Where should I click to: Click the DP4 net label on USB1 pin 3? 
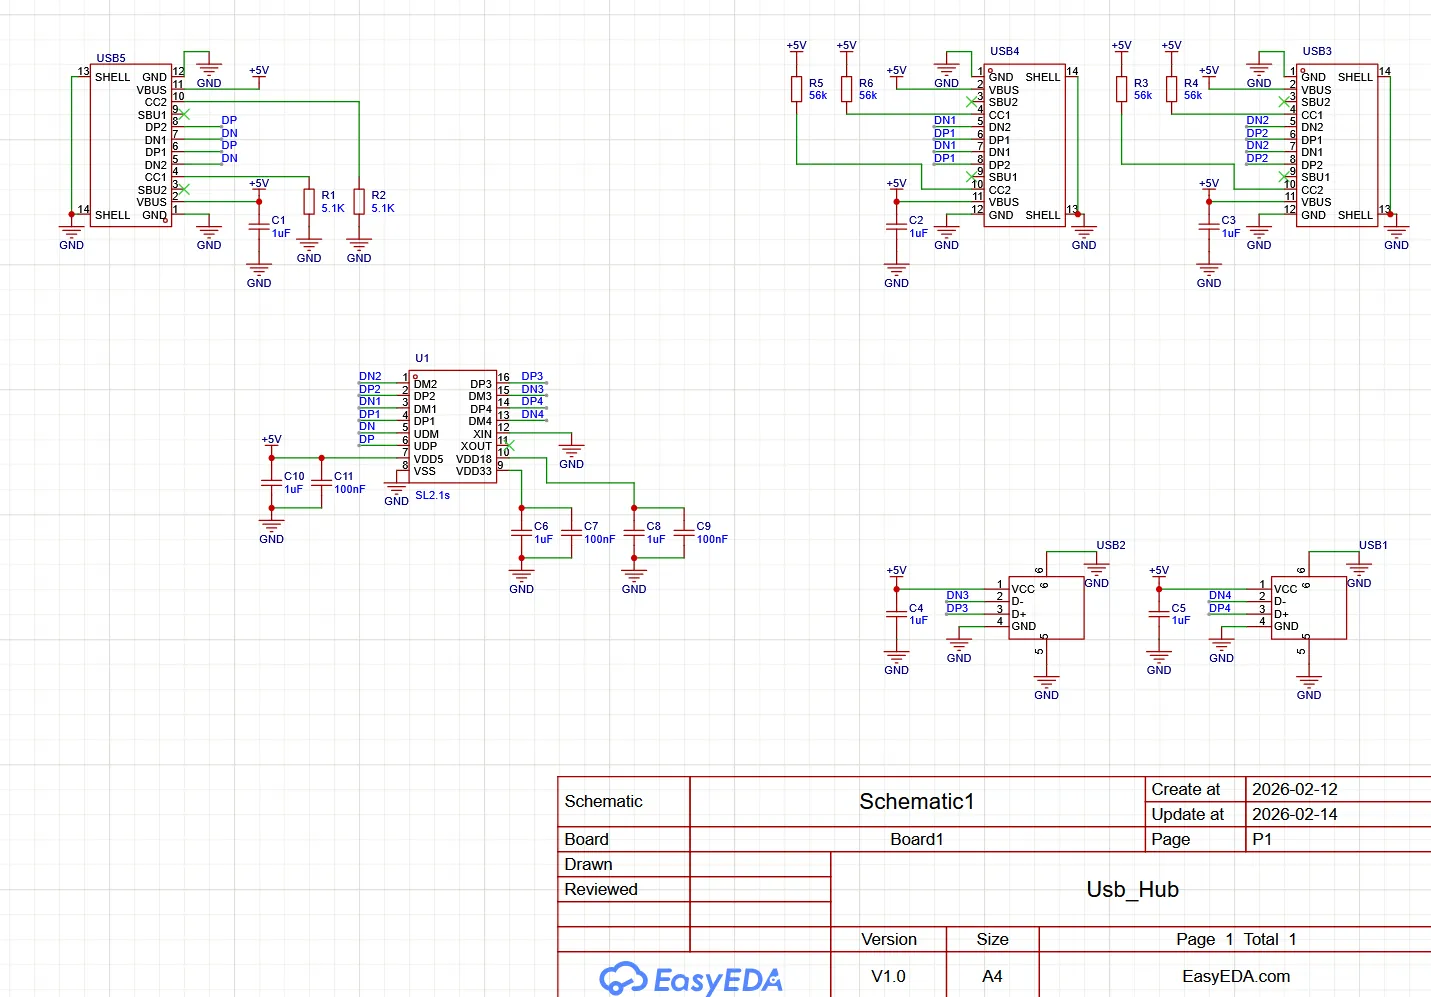pyautogui.click(x=1220, y=608)
